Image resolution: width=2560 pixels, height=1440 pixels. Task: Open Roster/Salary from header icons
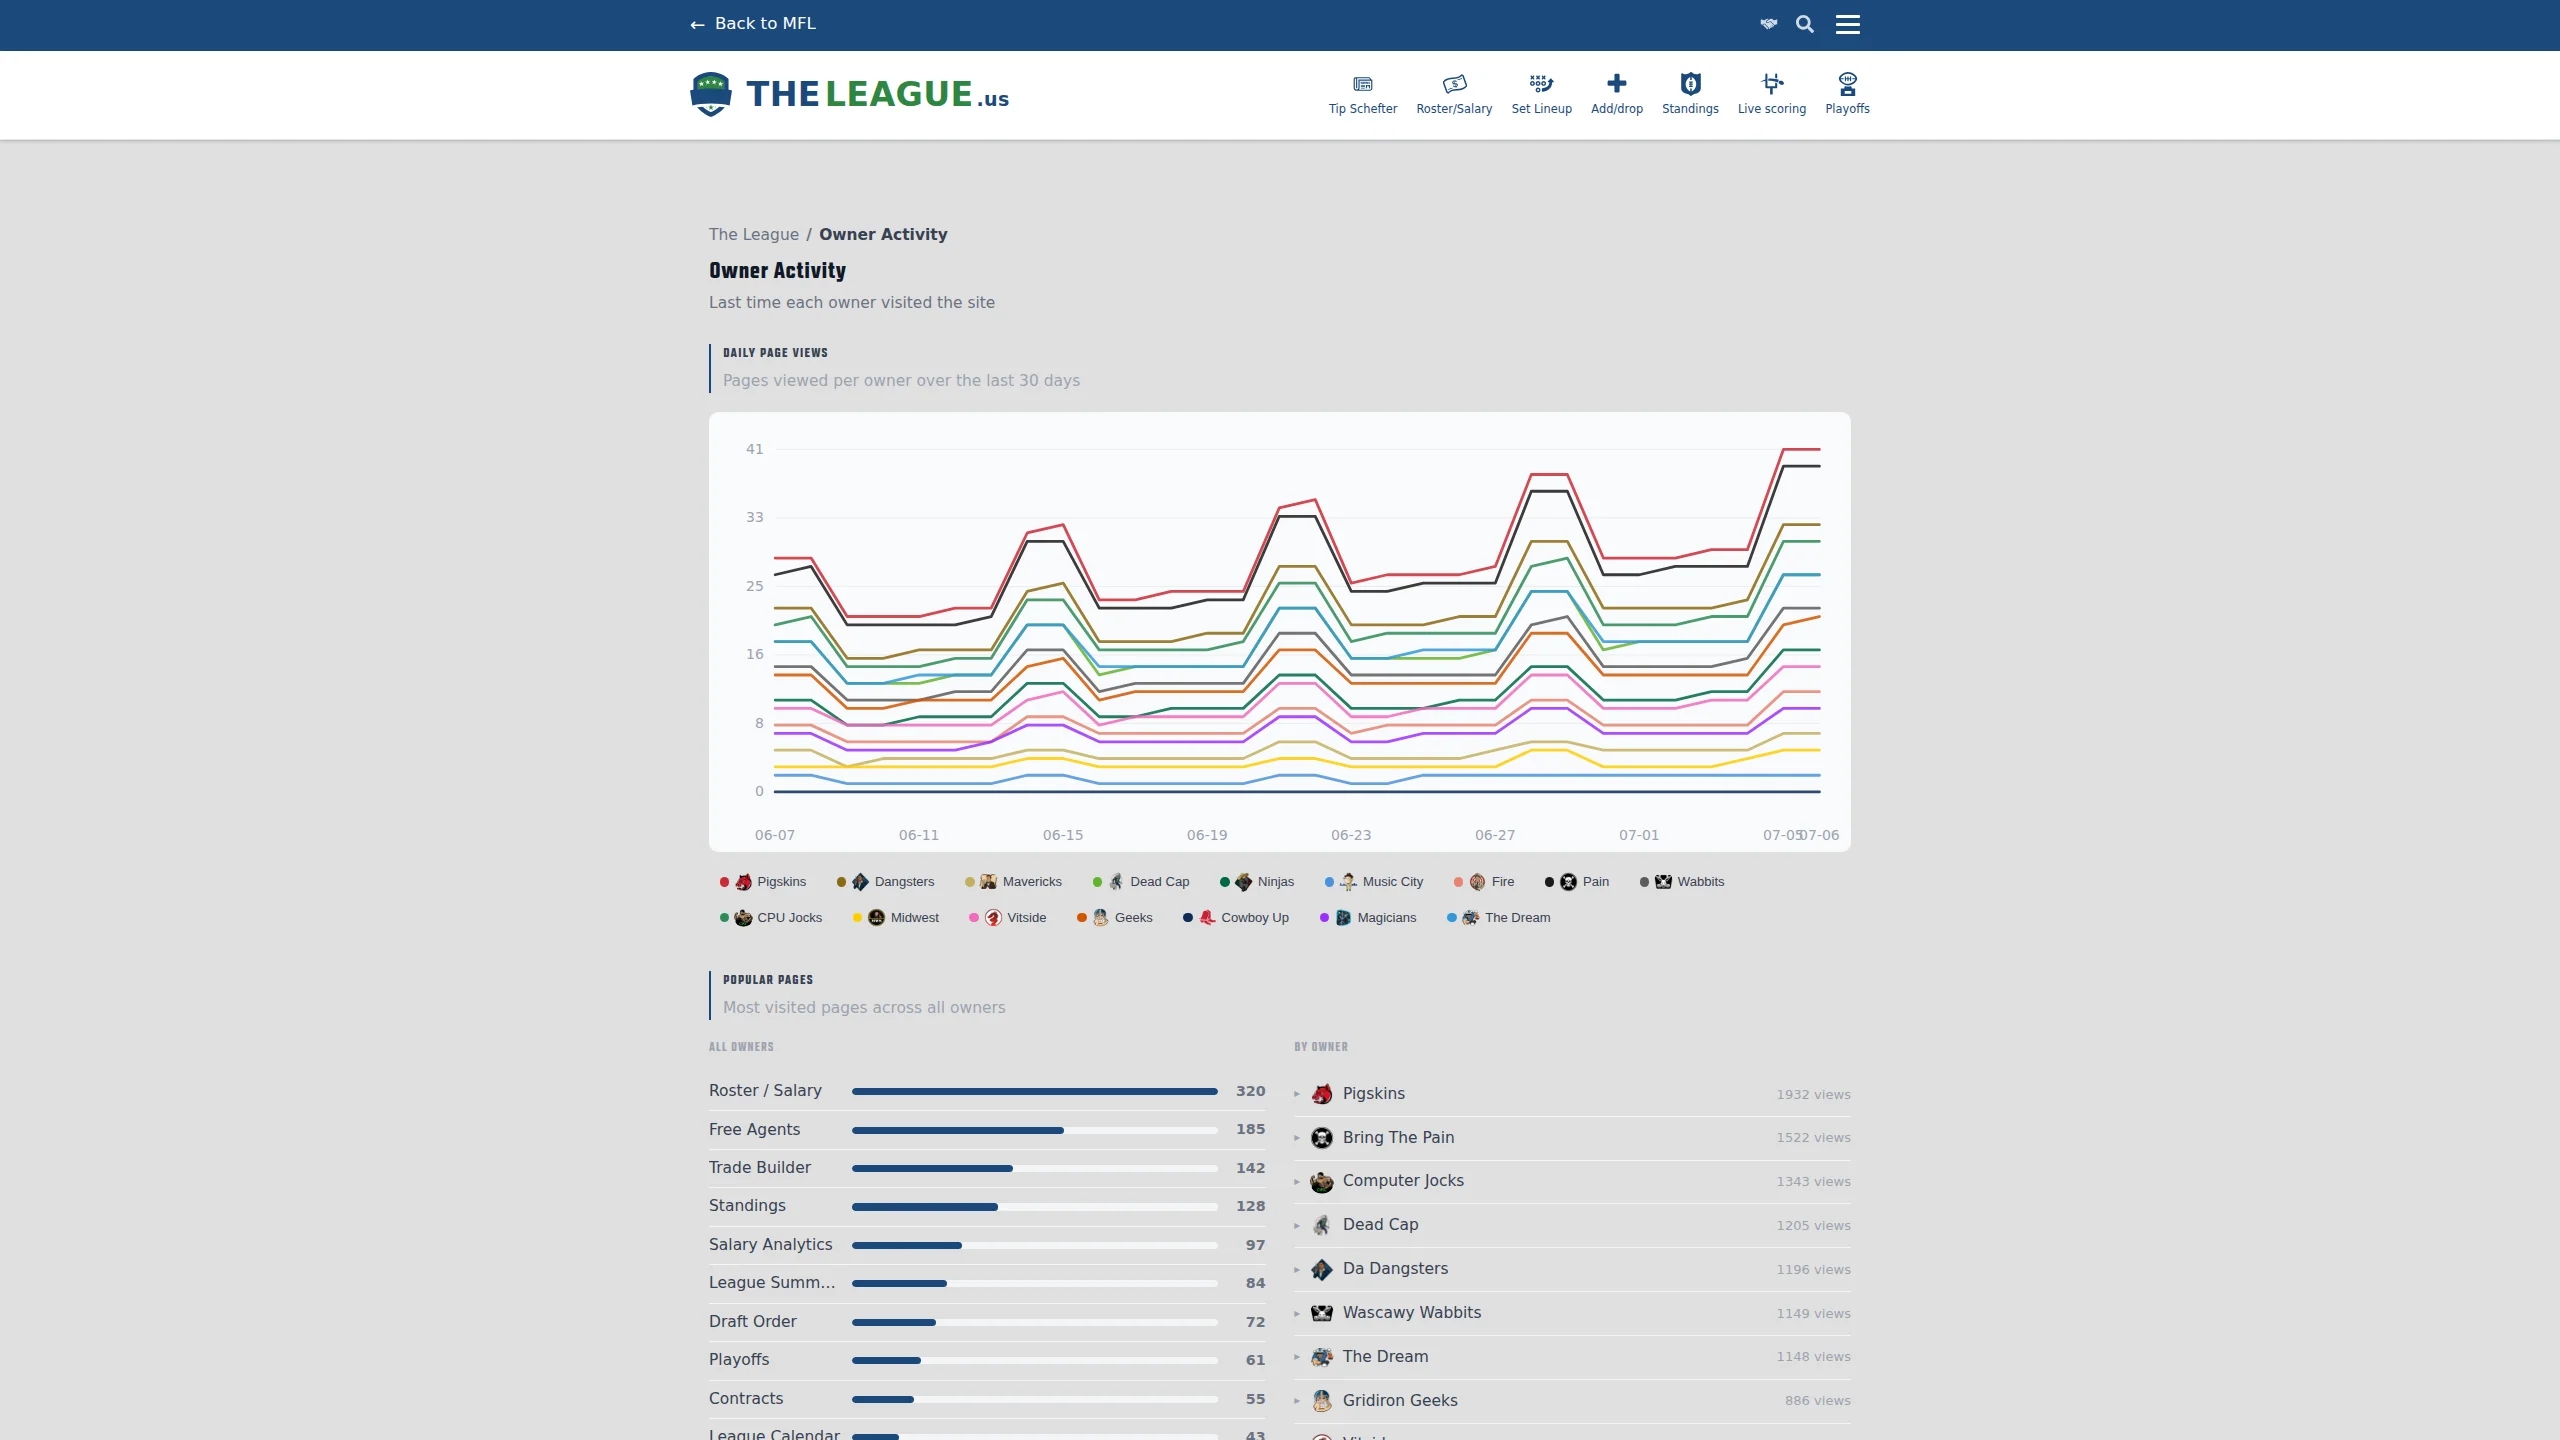1454,94
